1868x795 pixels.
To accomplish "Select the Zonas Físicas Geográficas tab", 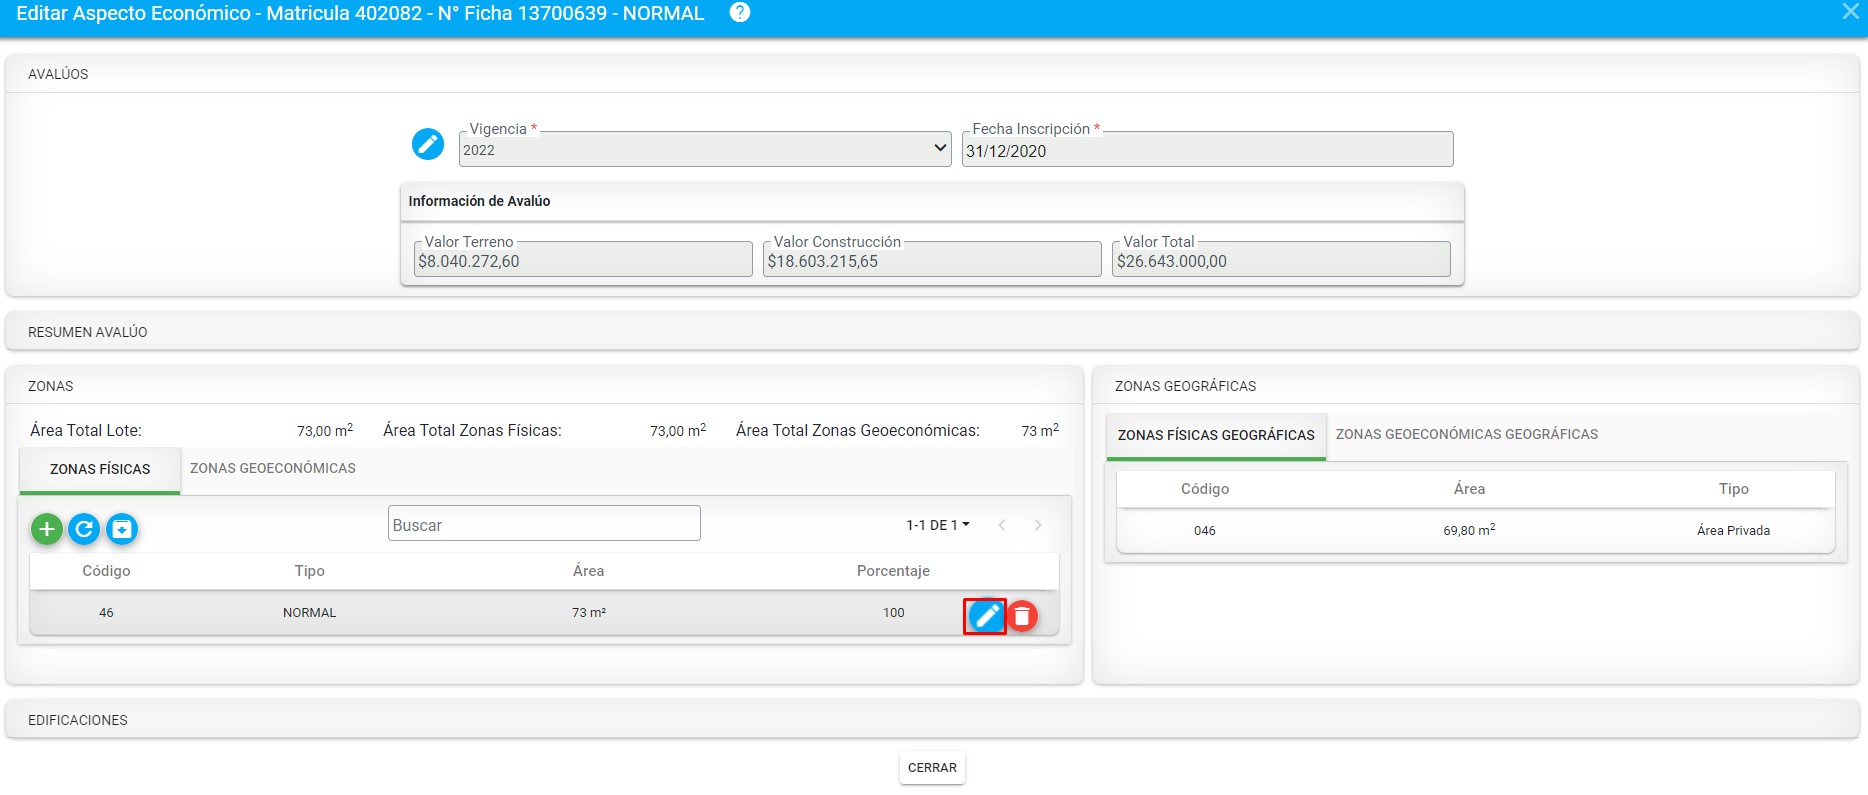I will coord(1216,435).
